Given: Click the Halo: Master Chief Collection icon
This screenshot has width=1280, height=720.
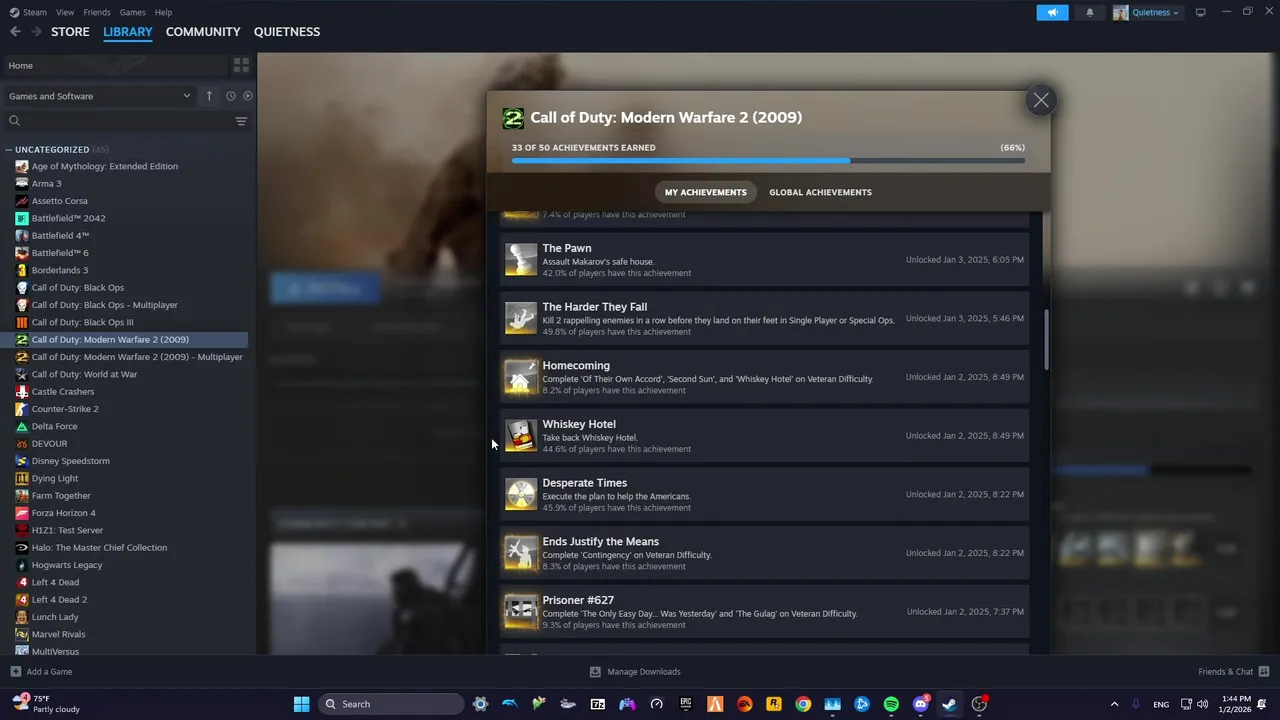Looking at the screenshot, I should pos(22,547).
